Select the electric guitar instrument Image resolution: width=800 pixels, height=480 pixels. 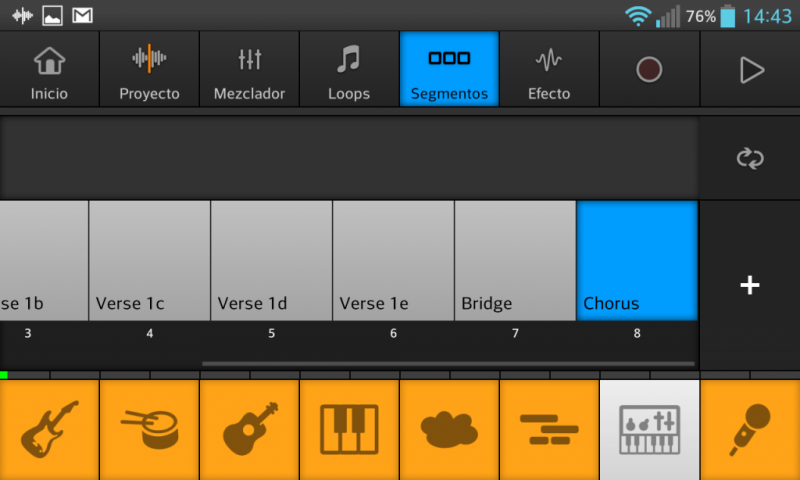coord(49,429)
